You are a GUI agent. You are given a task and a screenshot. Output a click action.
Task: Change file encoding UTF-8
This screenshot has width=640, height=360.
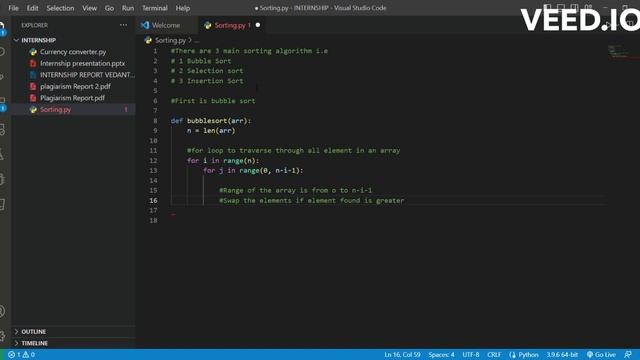click(471, 354)
